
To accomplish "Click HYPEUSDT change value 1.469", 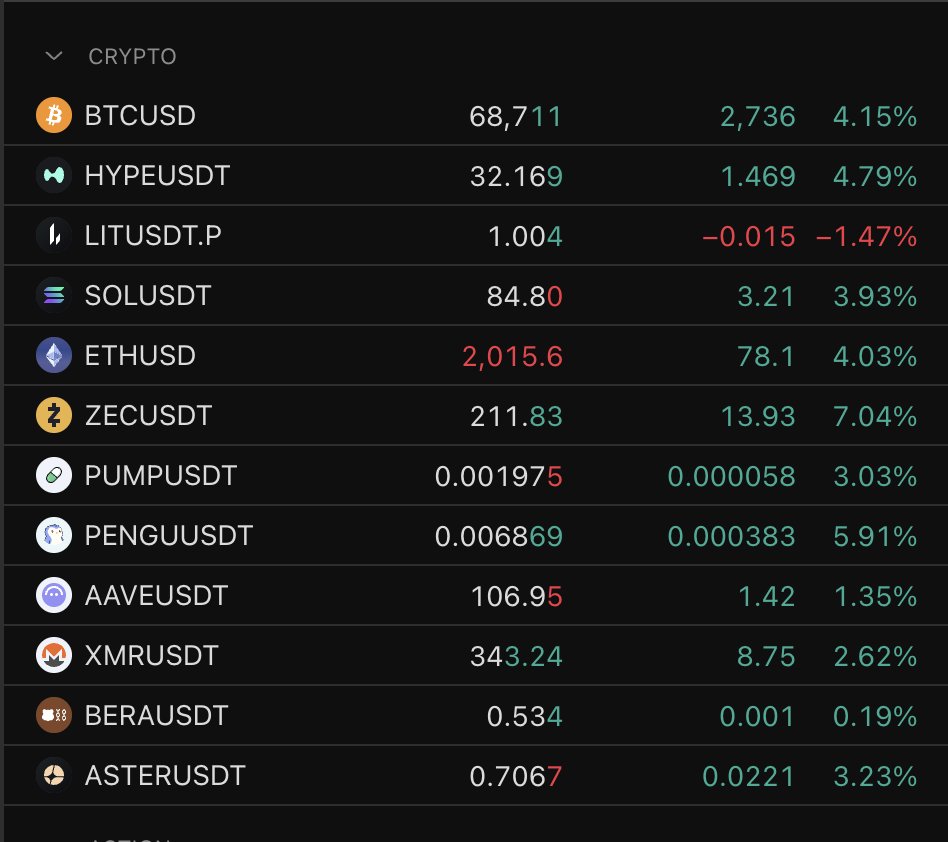I will [x=758, y=176].
